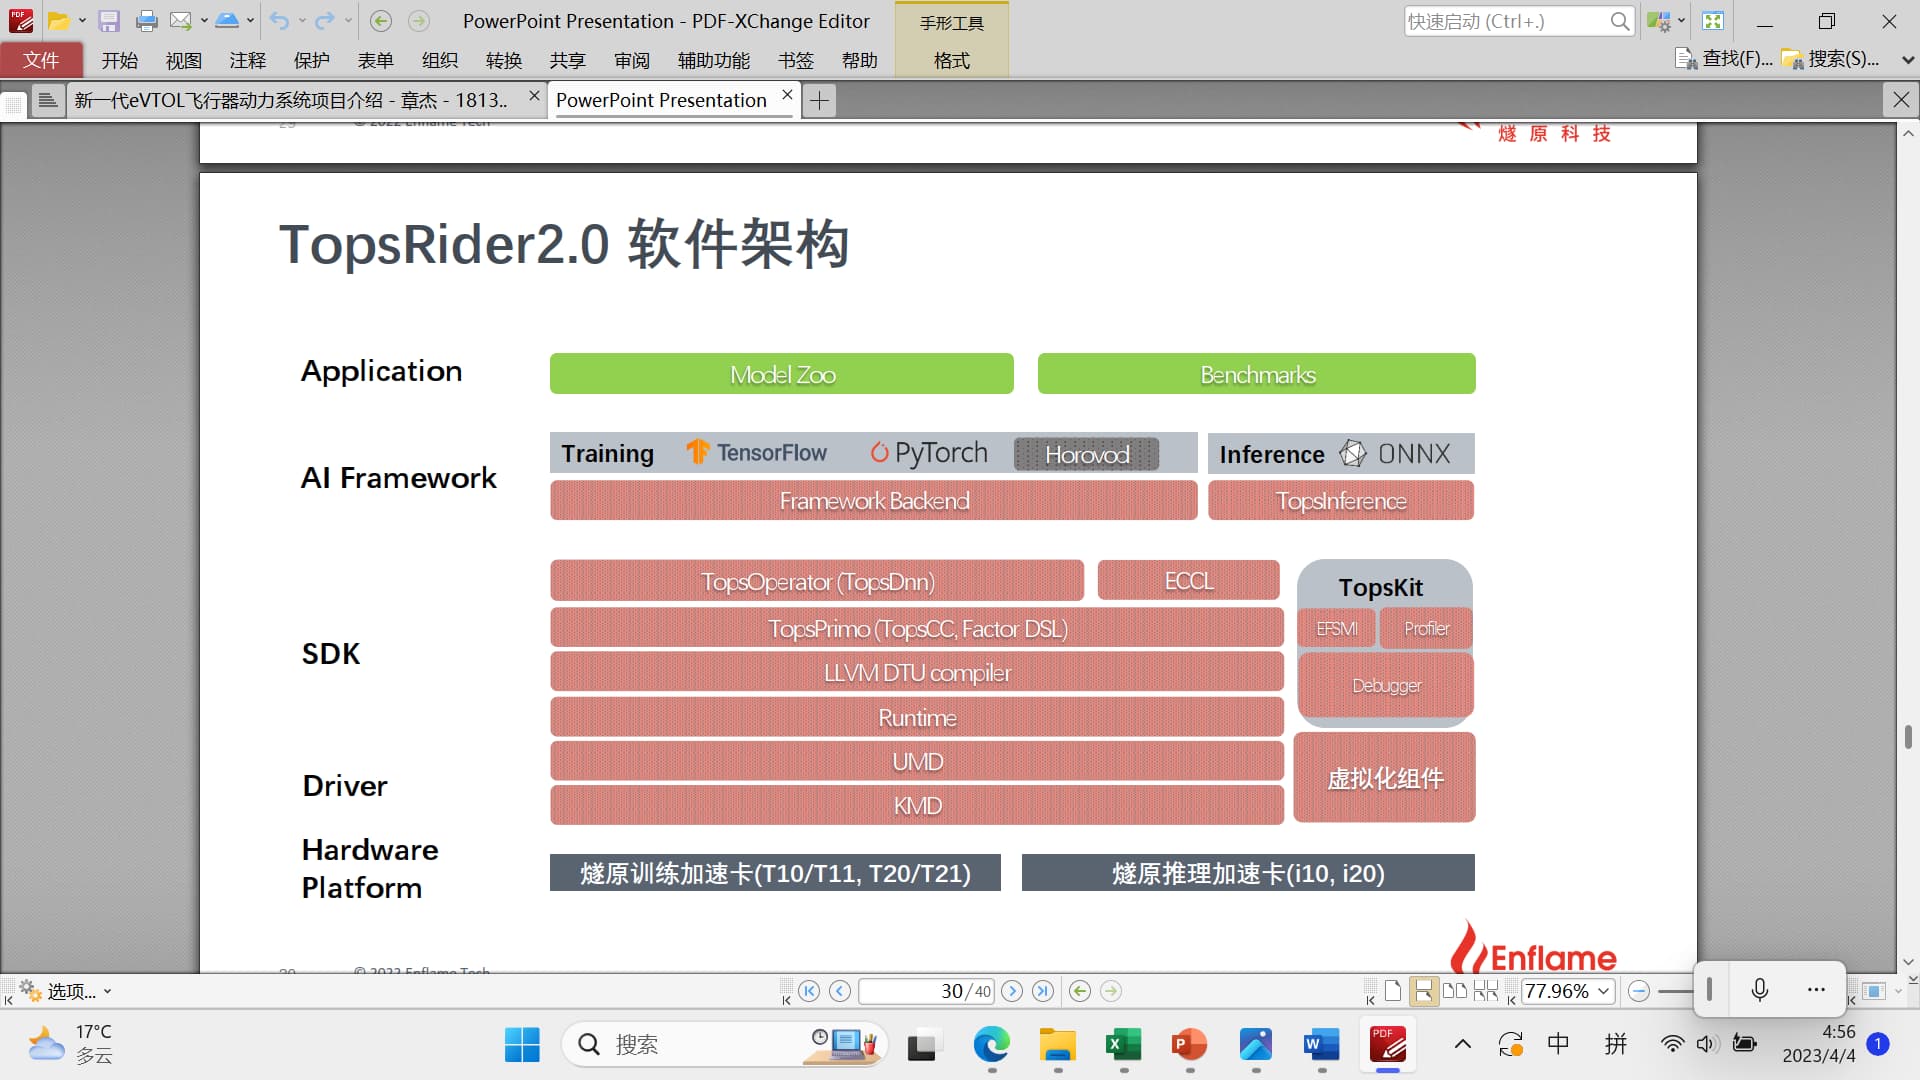Open a file with the folder icon

point(59,21)
